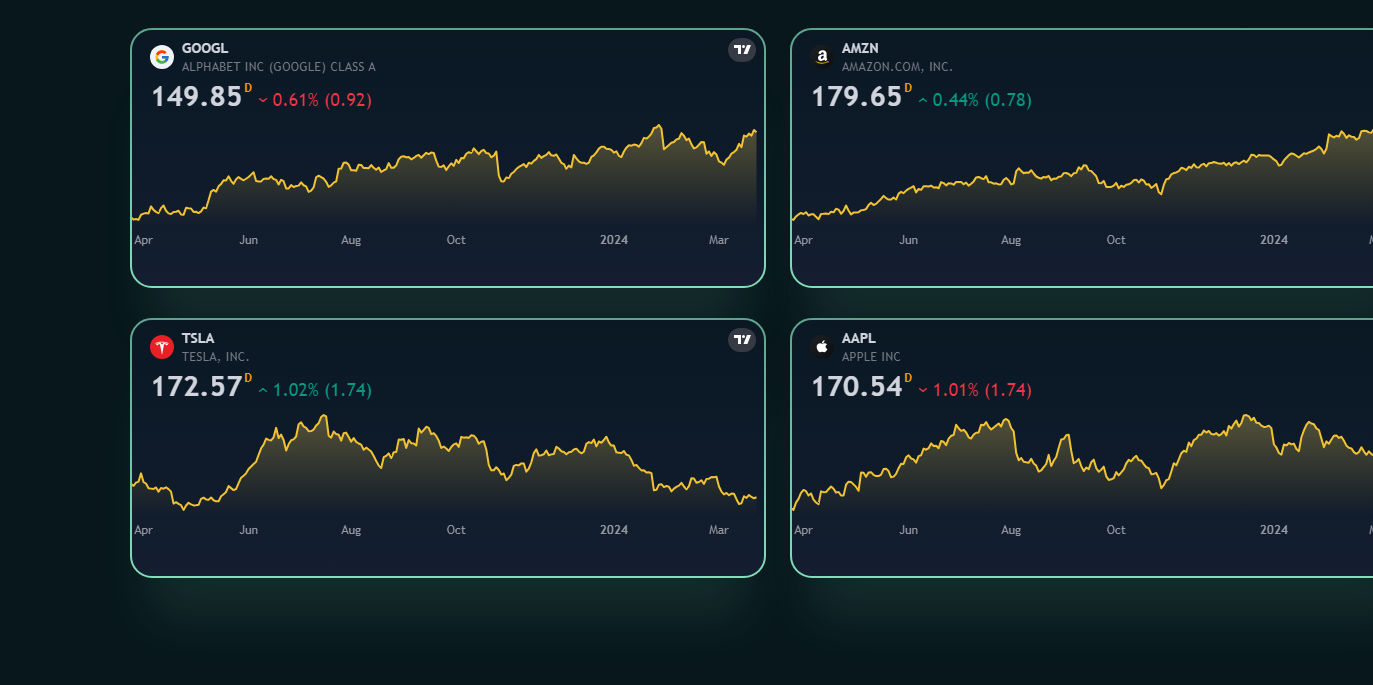Click the Aug axis label on TSLA chart
Image resolution: width=1373 pixels, height=685 pixels.
pyautogui.click(x=351, y=530)
